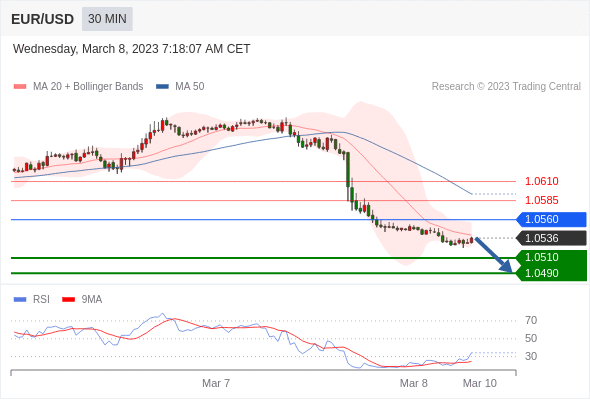This screenshot has width=590, height=400.
Task: Click the MA 50 legend label
Action: 190,87
